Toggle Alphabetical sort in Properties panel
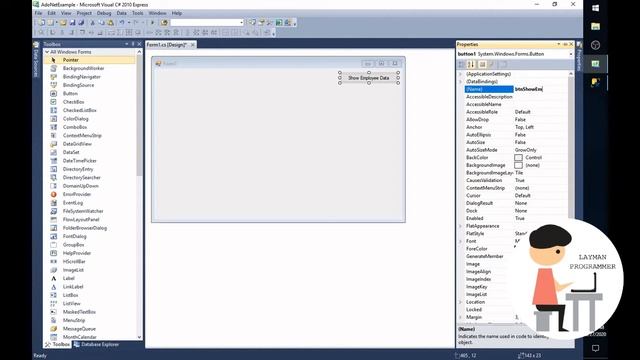Image resolution: width=640 pixels, height=360 pixels. pyautogui.click(x=471, y=64)
